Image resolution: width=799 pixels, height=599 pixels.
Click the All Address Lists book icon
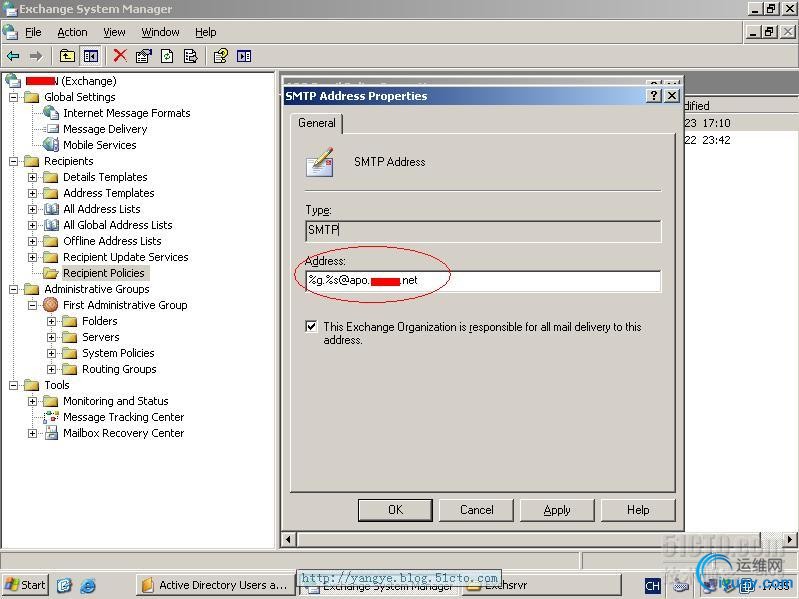click(x=51, y=209)
